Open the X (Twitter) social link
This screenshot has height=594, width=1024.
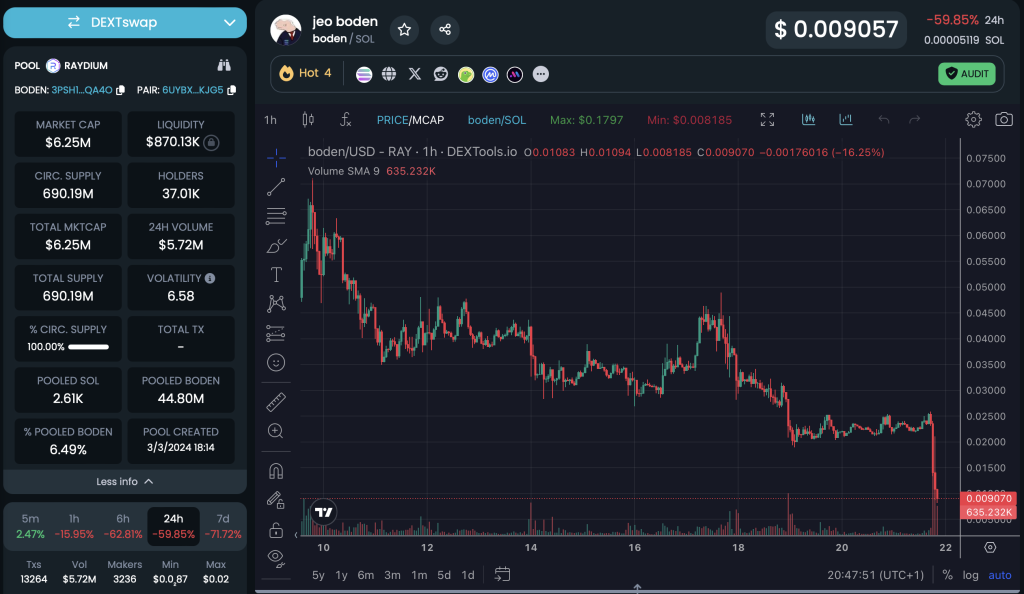click(415, 74)
